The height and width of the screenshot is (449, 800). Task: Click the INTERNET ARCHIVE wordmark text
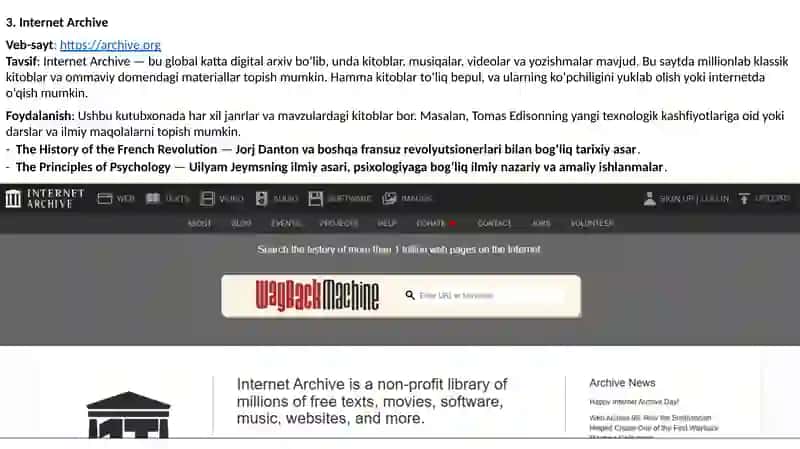click(x=56, y=198)
